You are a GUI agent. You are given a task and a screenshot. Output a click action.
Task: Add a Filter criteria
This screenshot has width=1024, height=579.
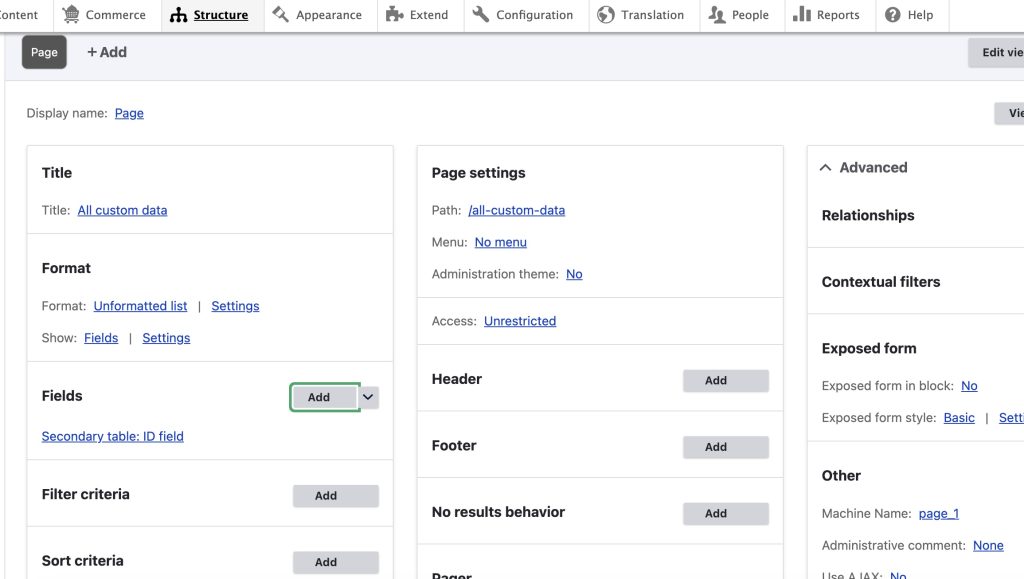click(336, 495)
